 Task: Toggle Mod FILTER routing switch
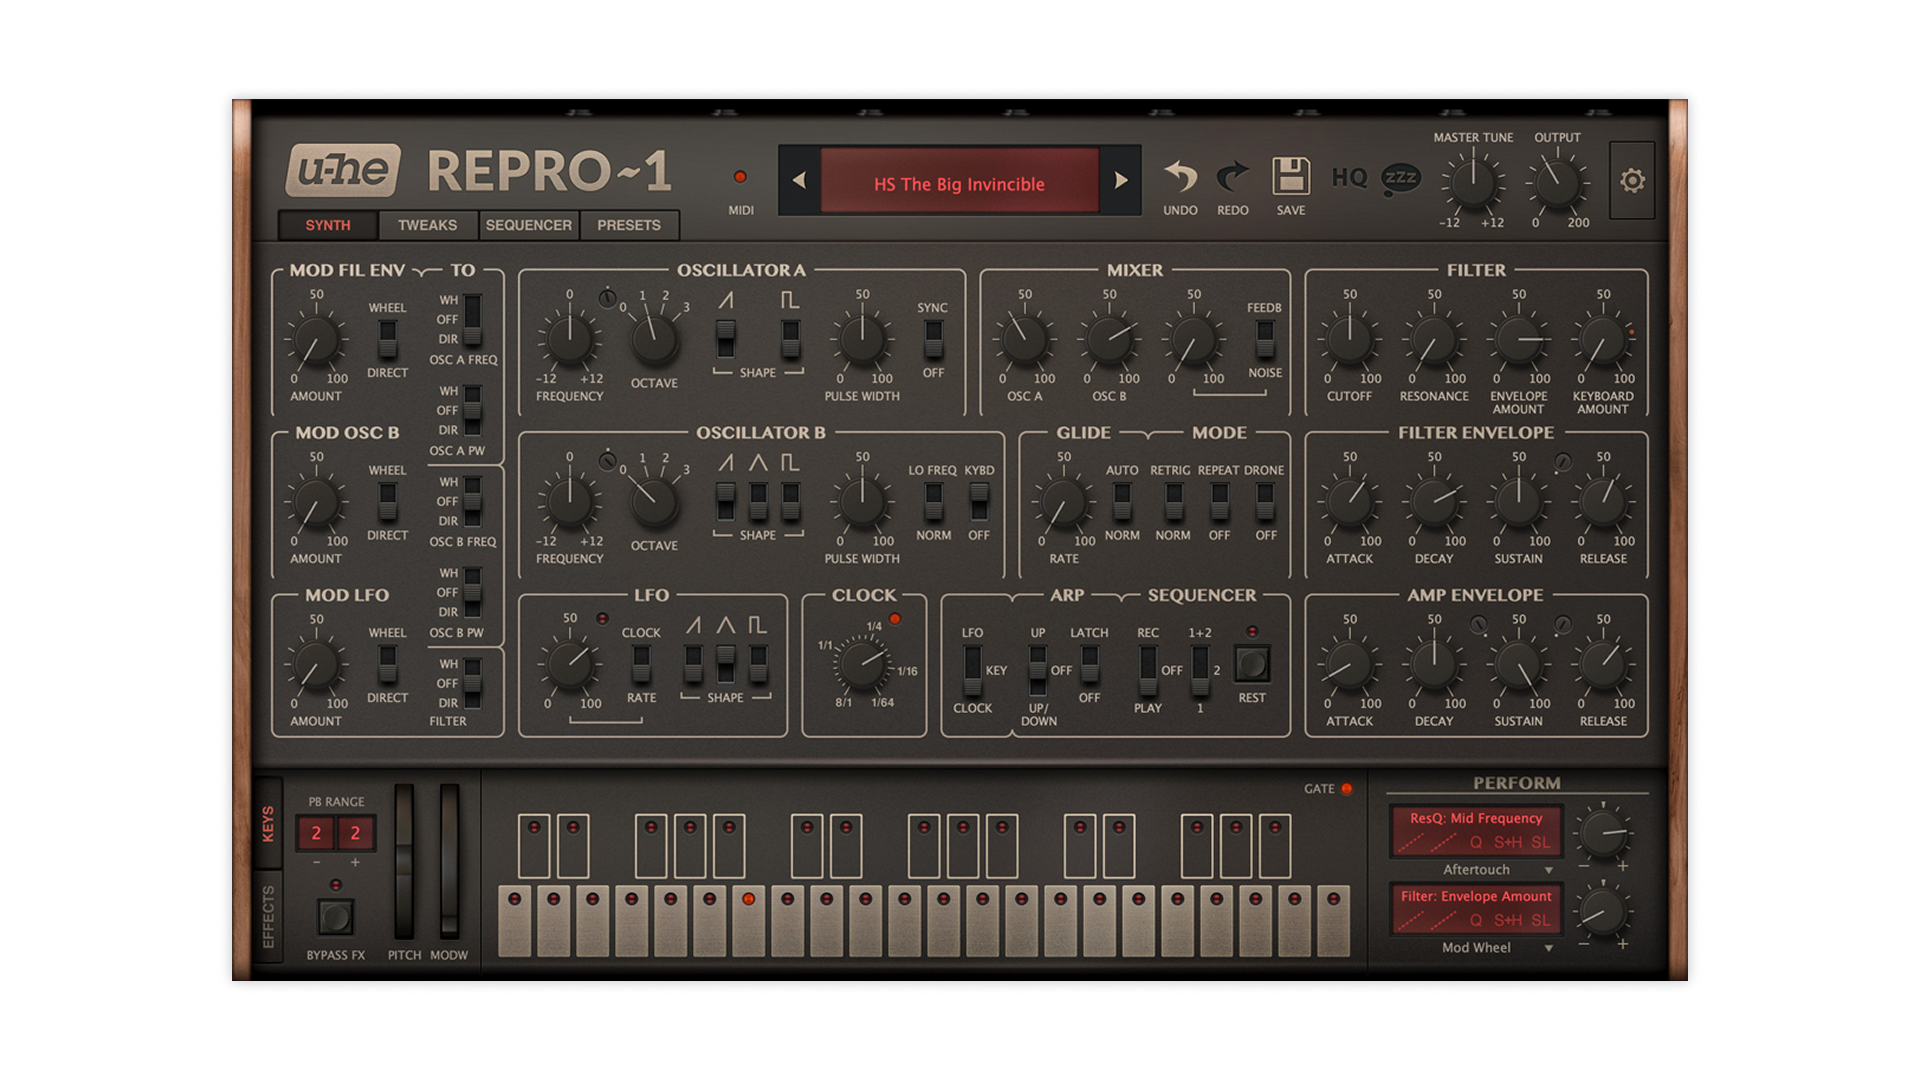point(472,683)
